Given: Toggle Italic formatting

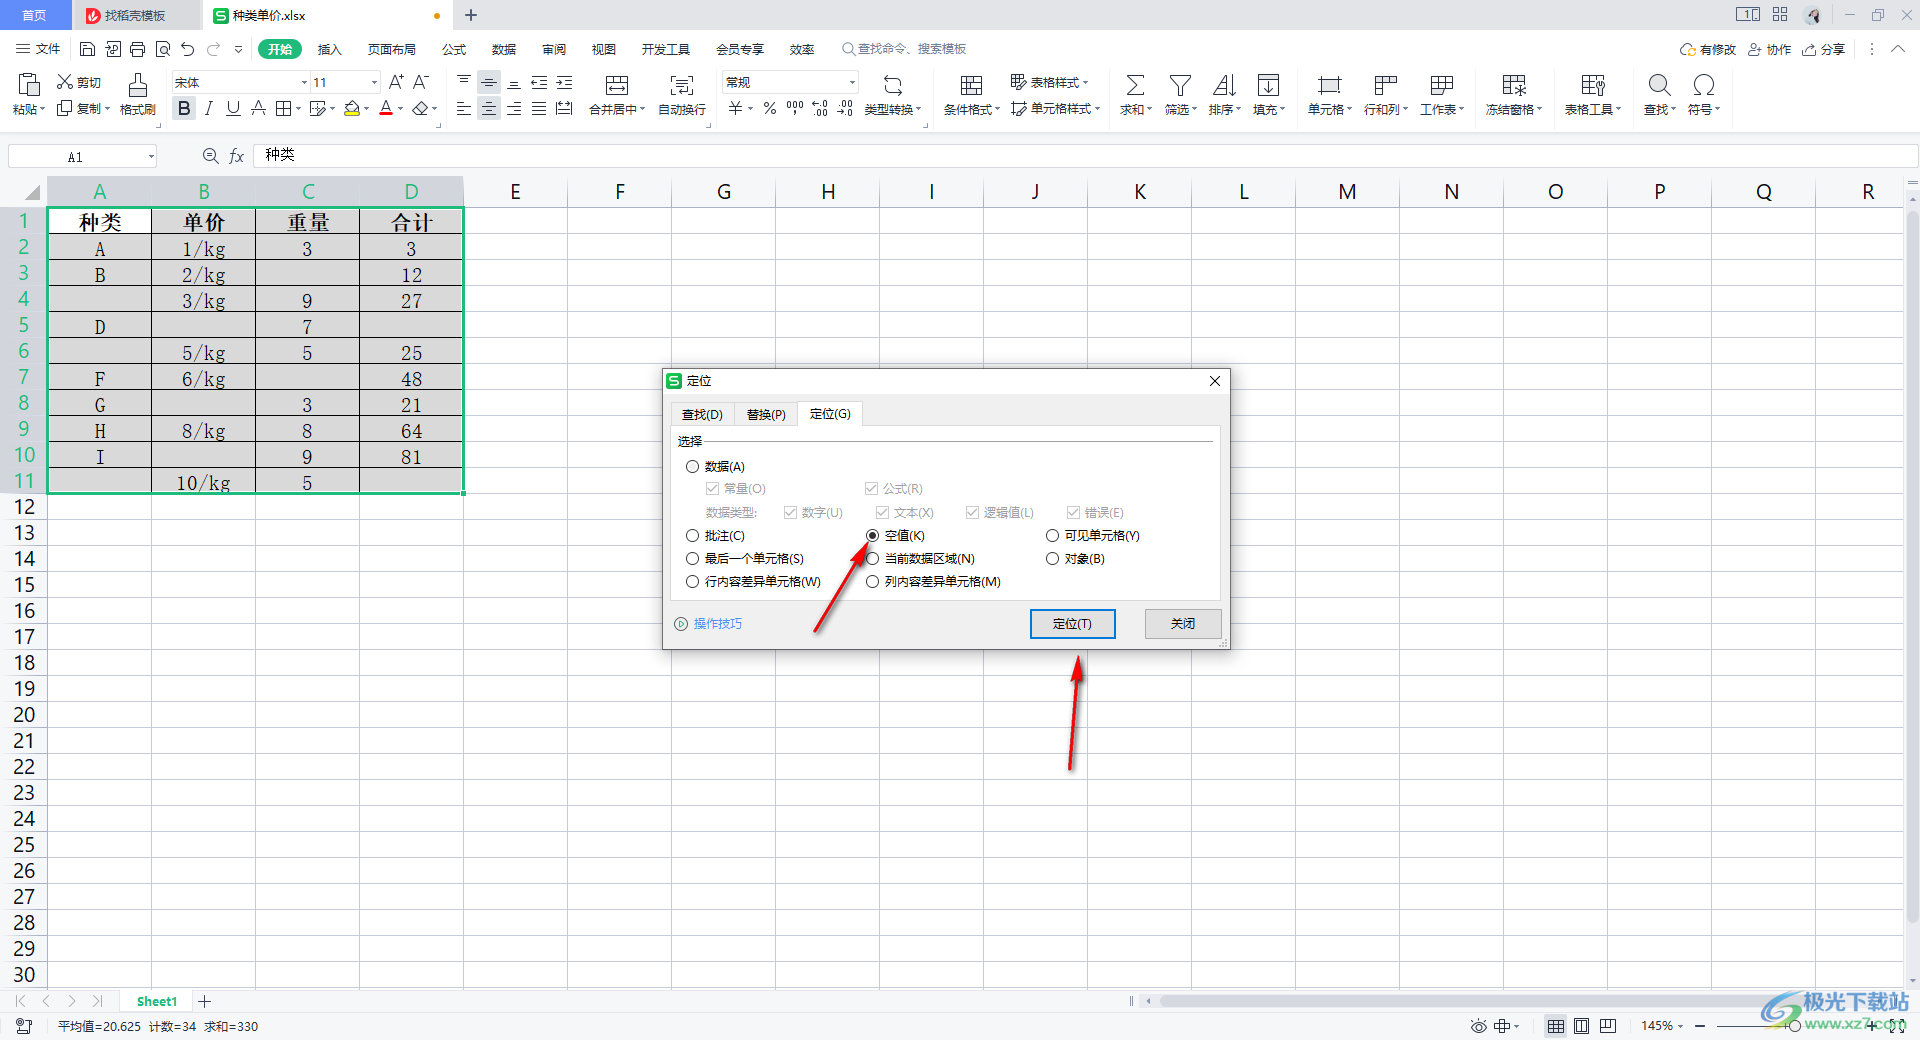Looking at the screenshot, I should click(x=209, y=108).
